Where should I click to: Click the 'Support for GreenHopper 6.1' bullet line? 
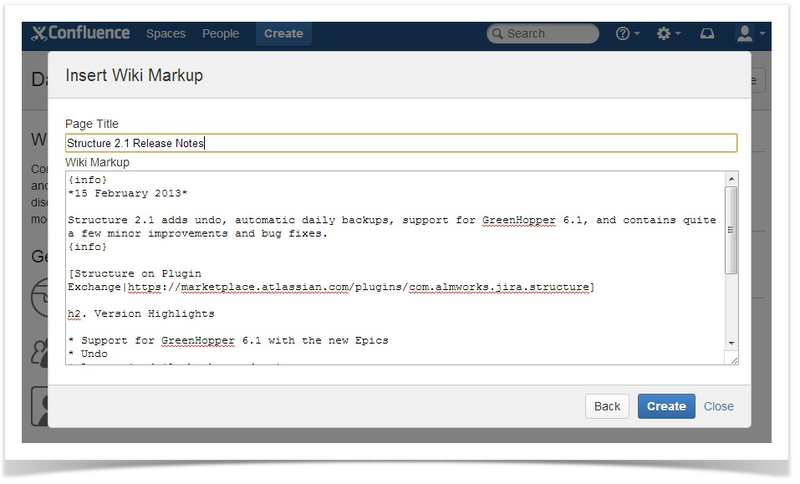[x=228, y=340]
